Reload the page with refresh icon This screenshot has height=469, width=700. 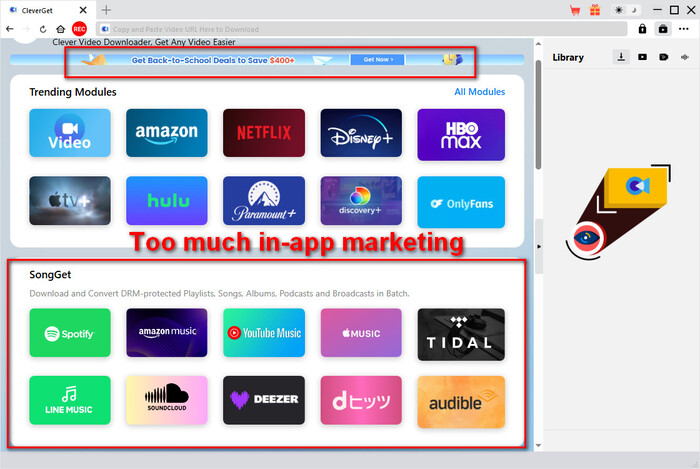point(43,29)
